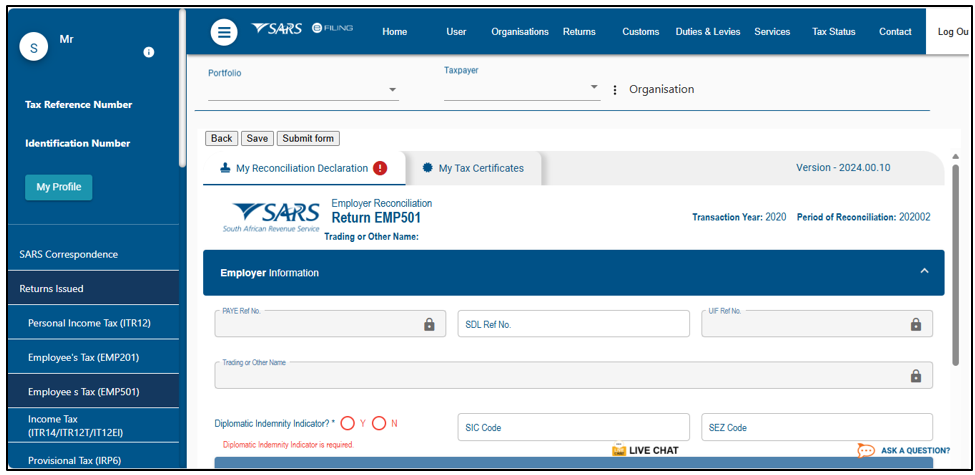Select Y for Diplomatic Indemnity Indicator
This screenshot has height=475, width=975.
coord(348,423)
